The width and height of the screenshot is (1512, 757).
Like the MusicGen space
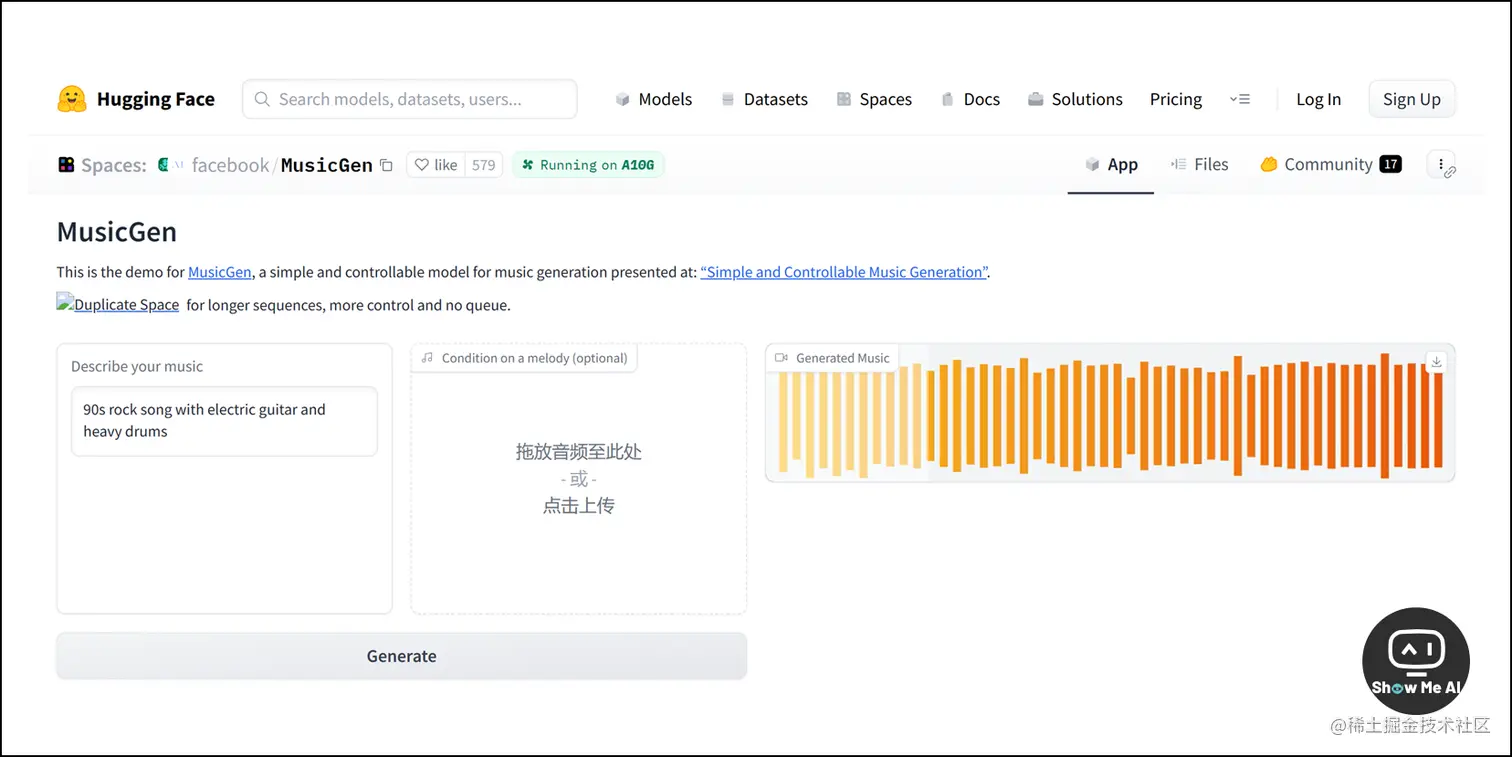point(436,165)
